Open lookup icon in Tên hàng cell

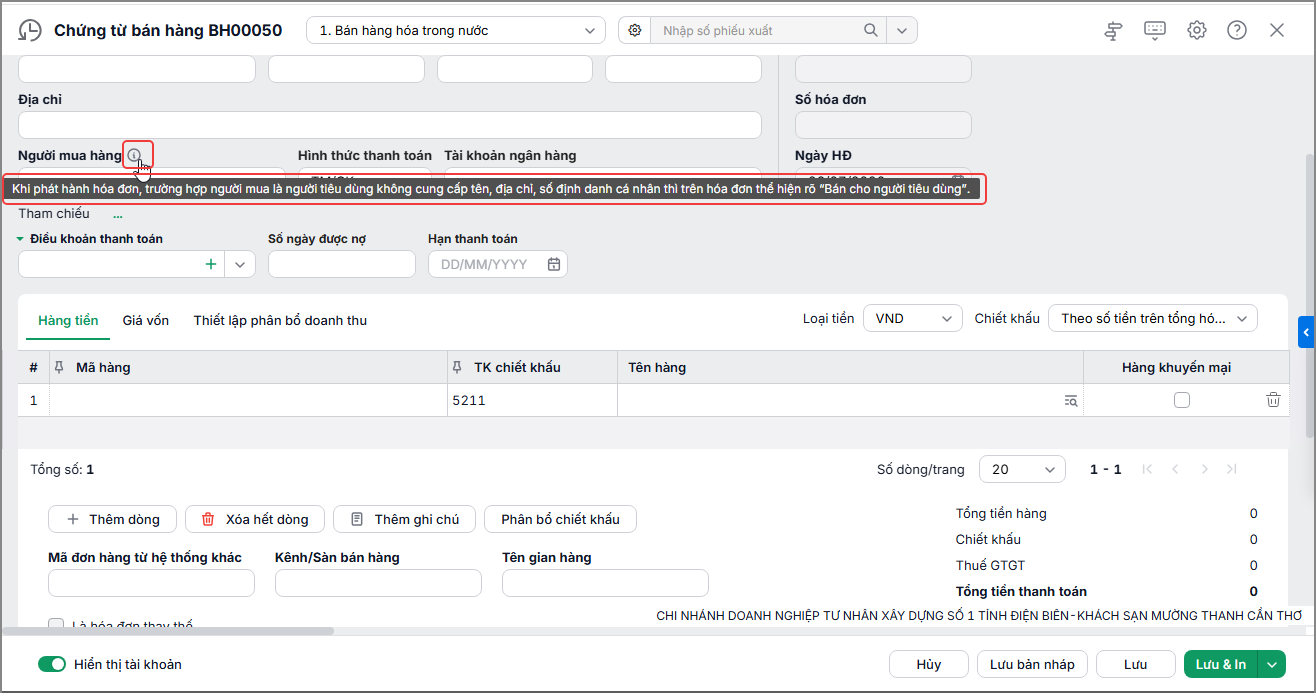pyautogui.click(x=1071, y=400)
